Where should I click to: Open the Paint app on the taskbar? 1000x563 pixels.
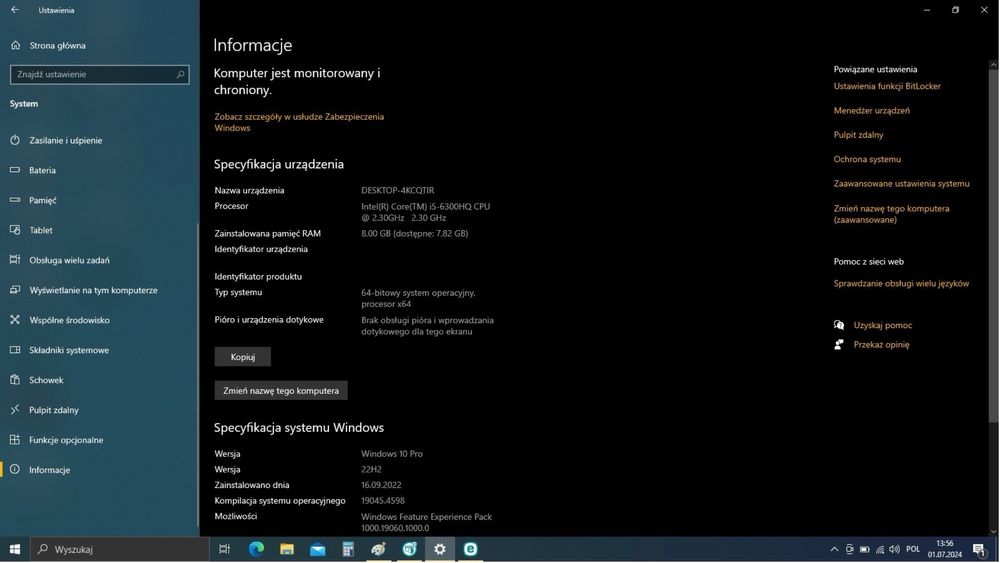point(378,549)
